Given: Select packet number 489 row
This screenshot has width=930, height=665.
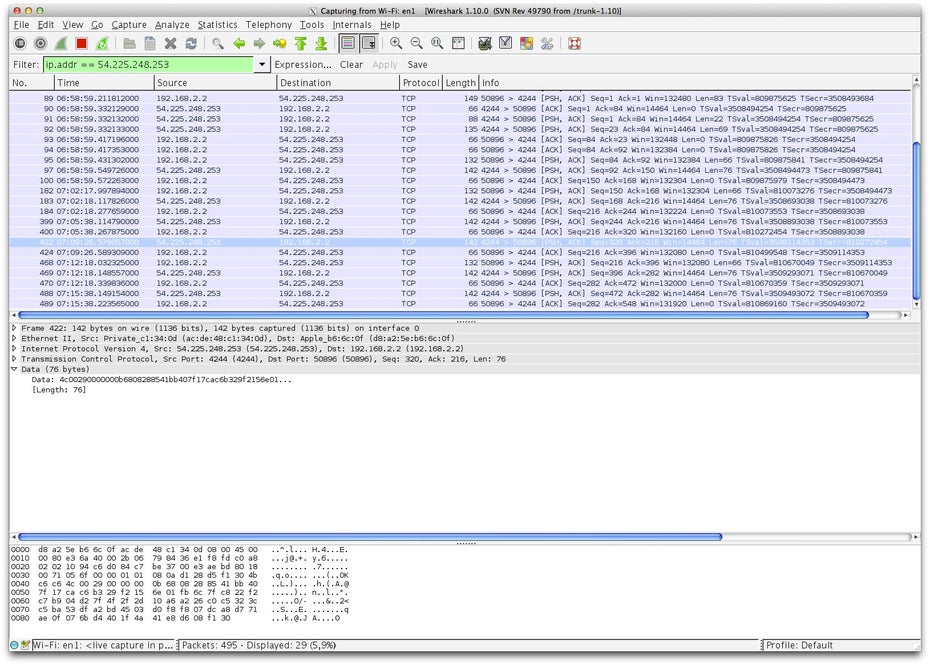Looking at the screenshot, I should click(x=460, y=303).
